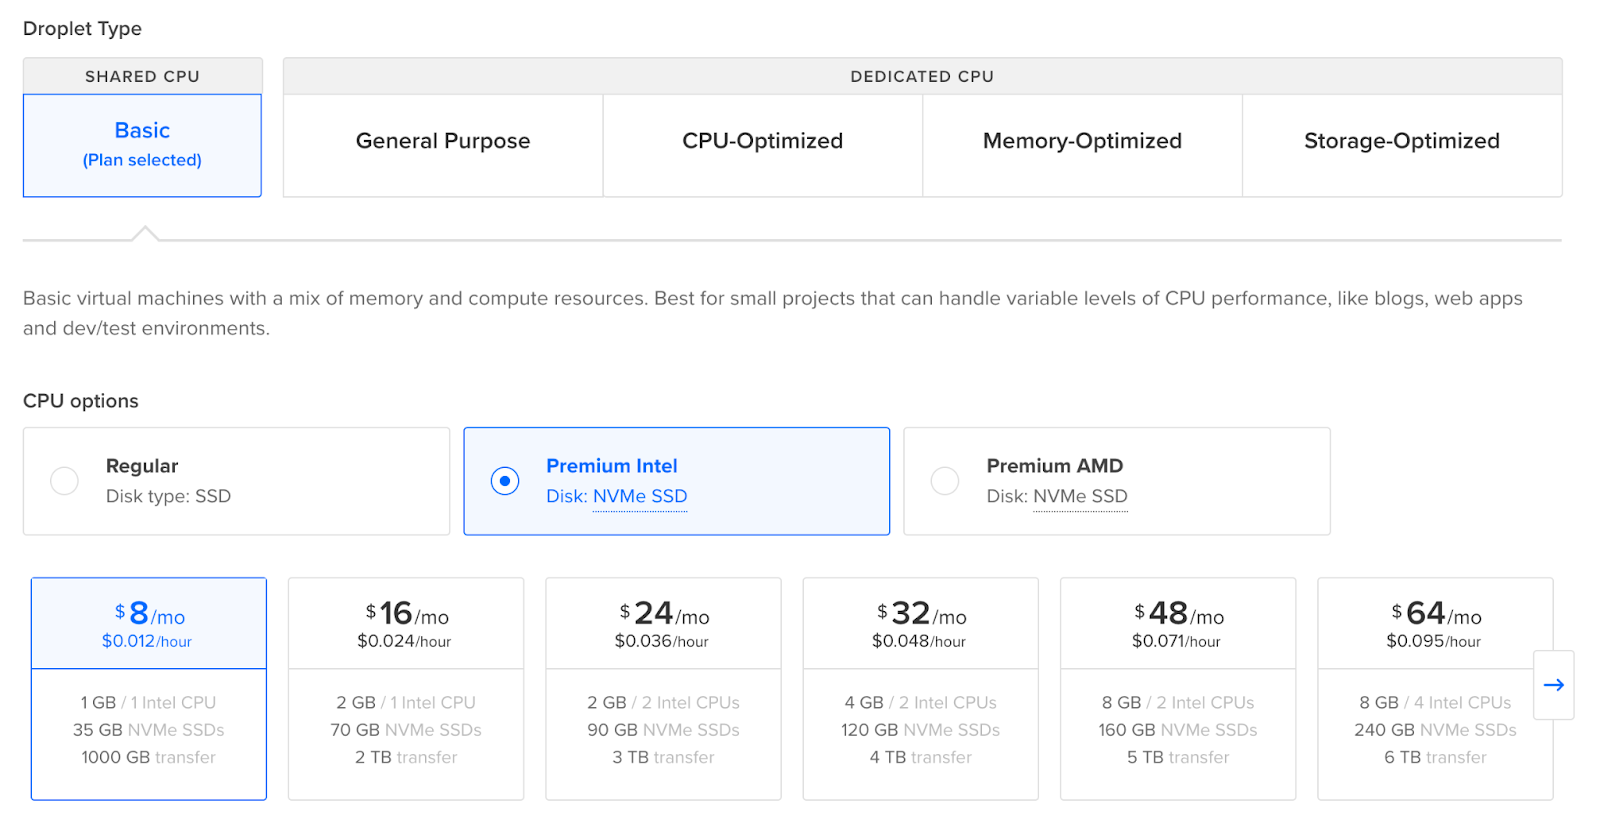Viewport: 1600px width, 836px height.
Task: Select the $48/mo 8 GB plan
Action: [x=1178, y=688]
